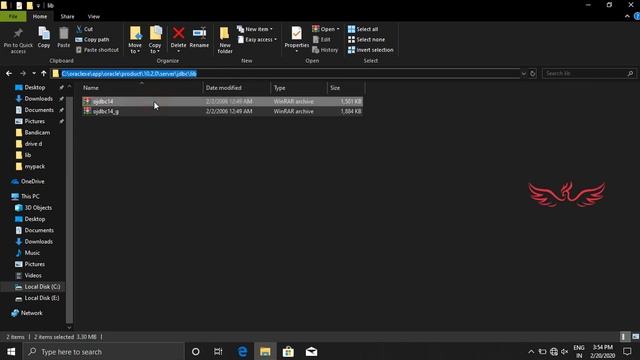
Task: Switch to the Home tab
Action: coord(40,17)
